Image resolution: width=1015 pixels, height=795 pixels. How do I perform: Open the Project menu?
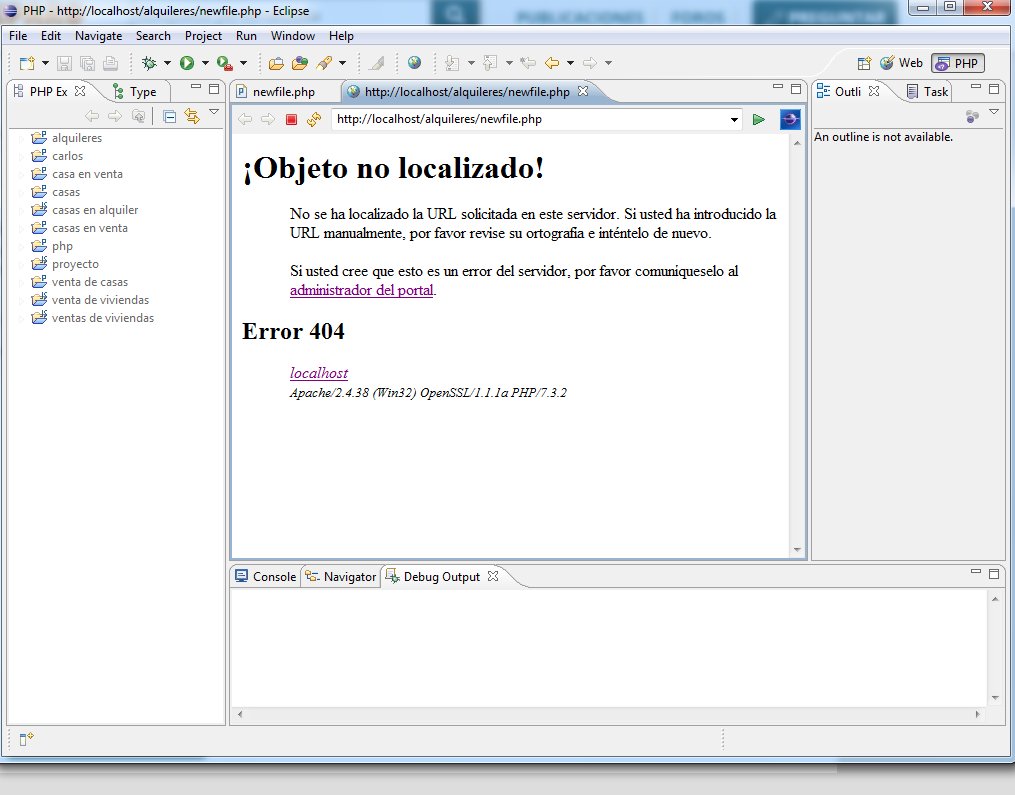coord(203,36)
